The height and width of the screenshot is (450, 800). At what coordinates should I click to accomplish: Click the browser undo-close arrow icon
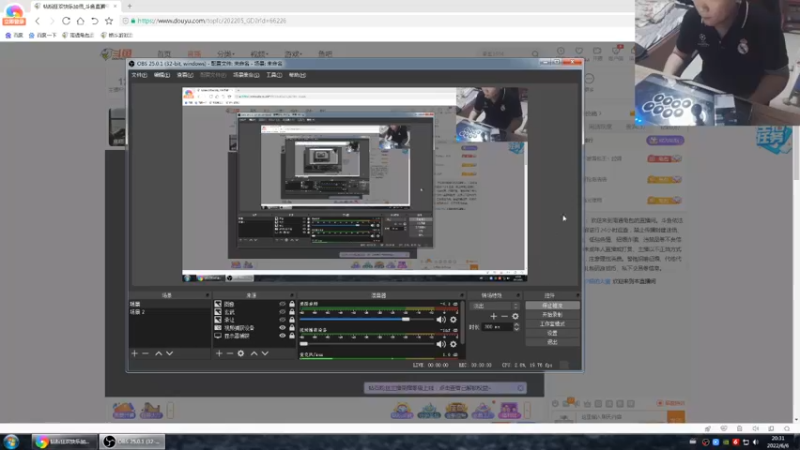95,21
